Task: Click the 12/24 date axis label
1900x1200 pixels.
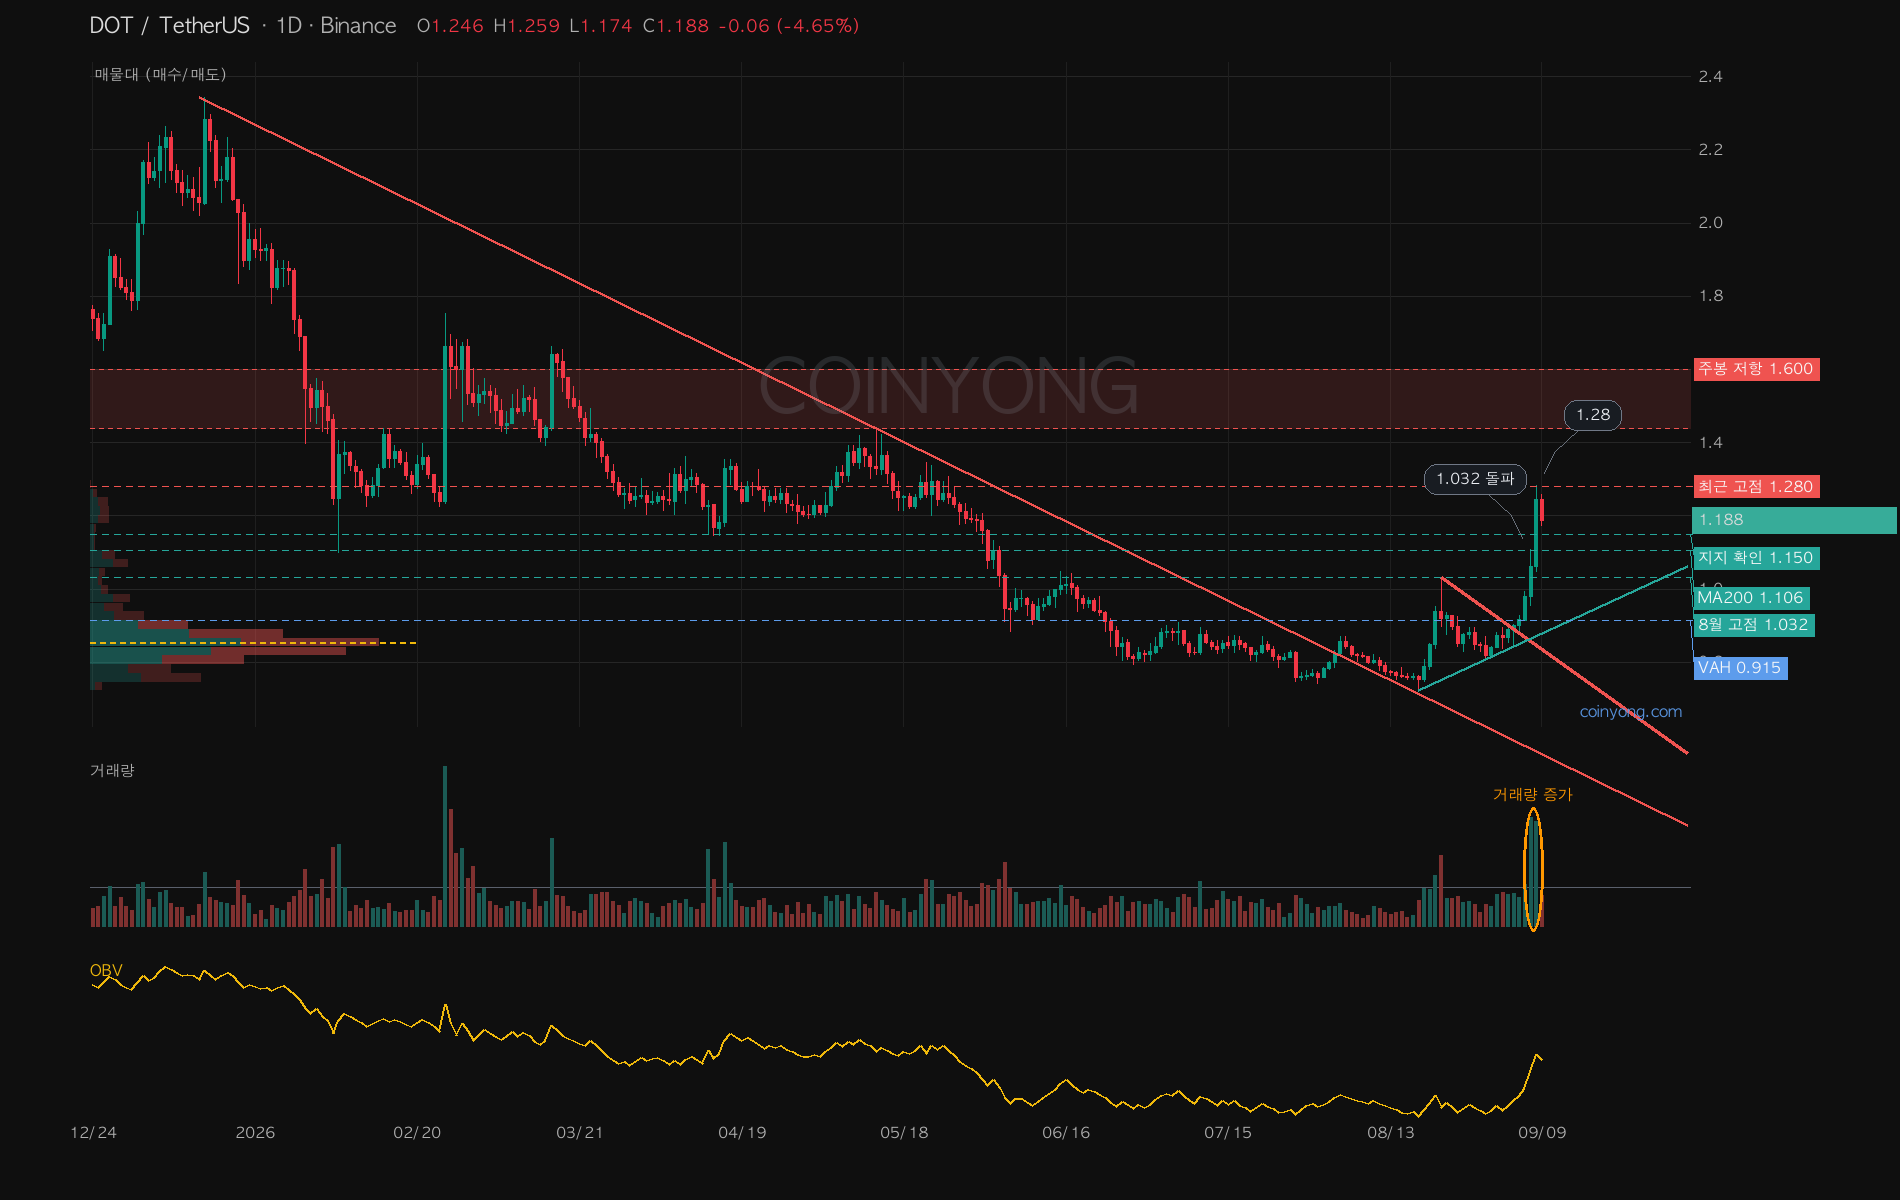Action: 93,1132
